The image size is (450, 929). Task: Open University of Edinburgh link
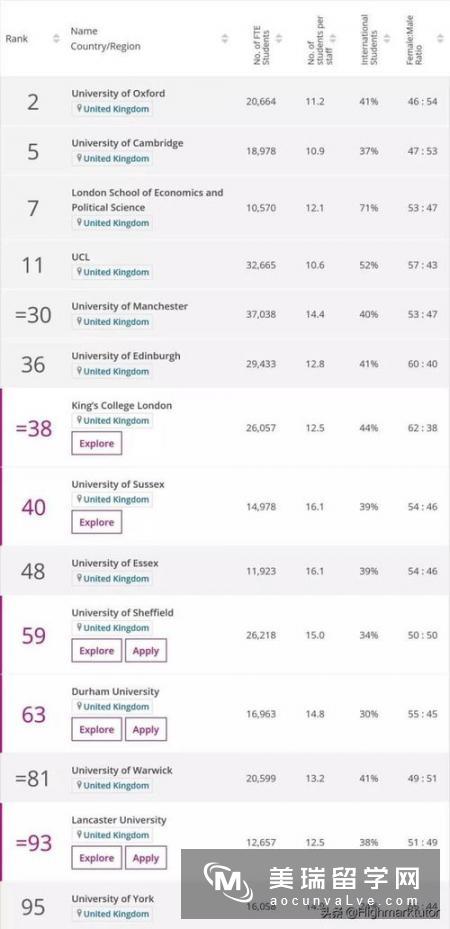126,356
